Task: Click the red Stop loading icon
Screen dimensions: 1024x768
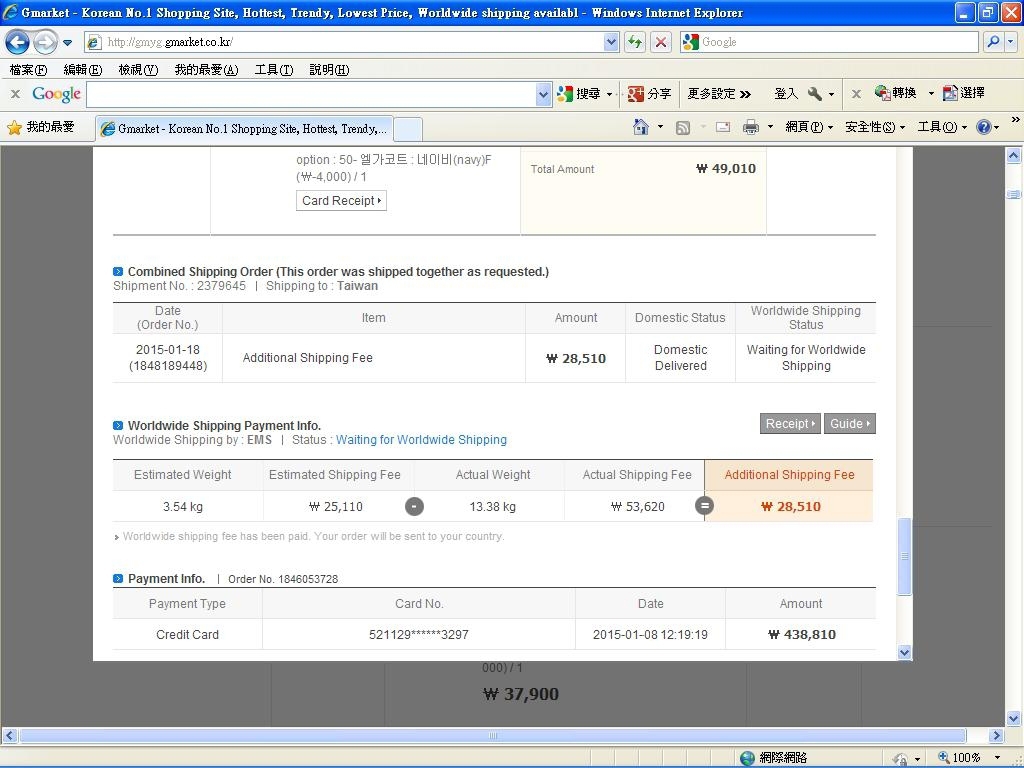Action: [661, 42]
